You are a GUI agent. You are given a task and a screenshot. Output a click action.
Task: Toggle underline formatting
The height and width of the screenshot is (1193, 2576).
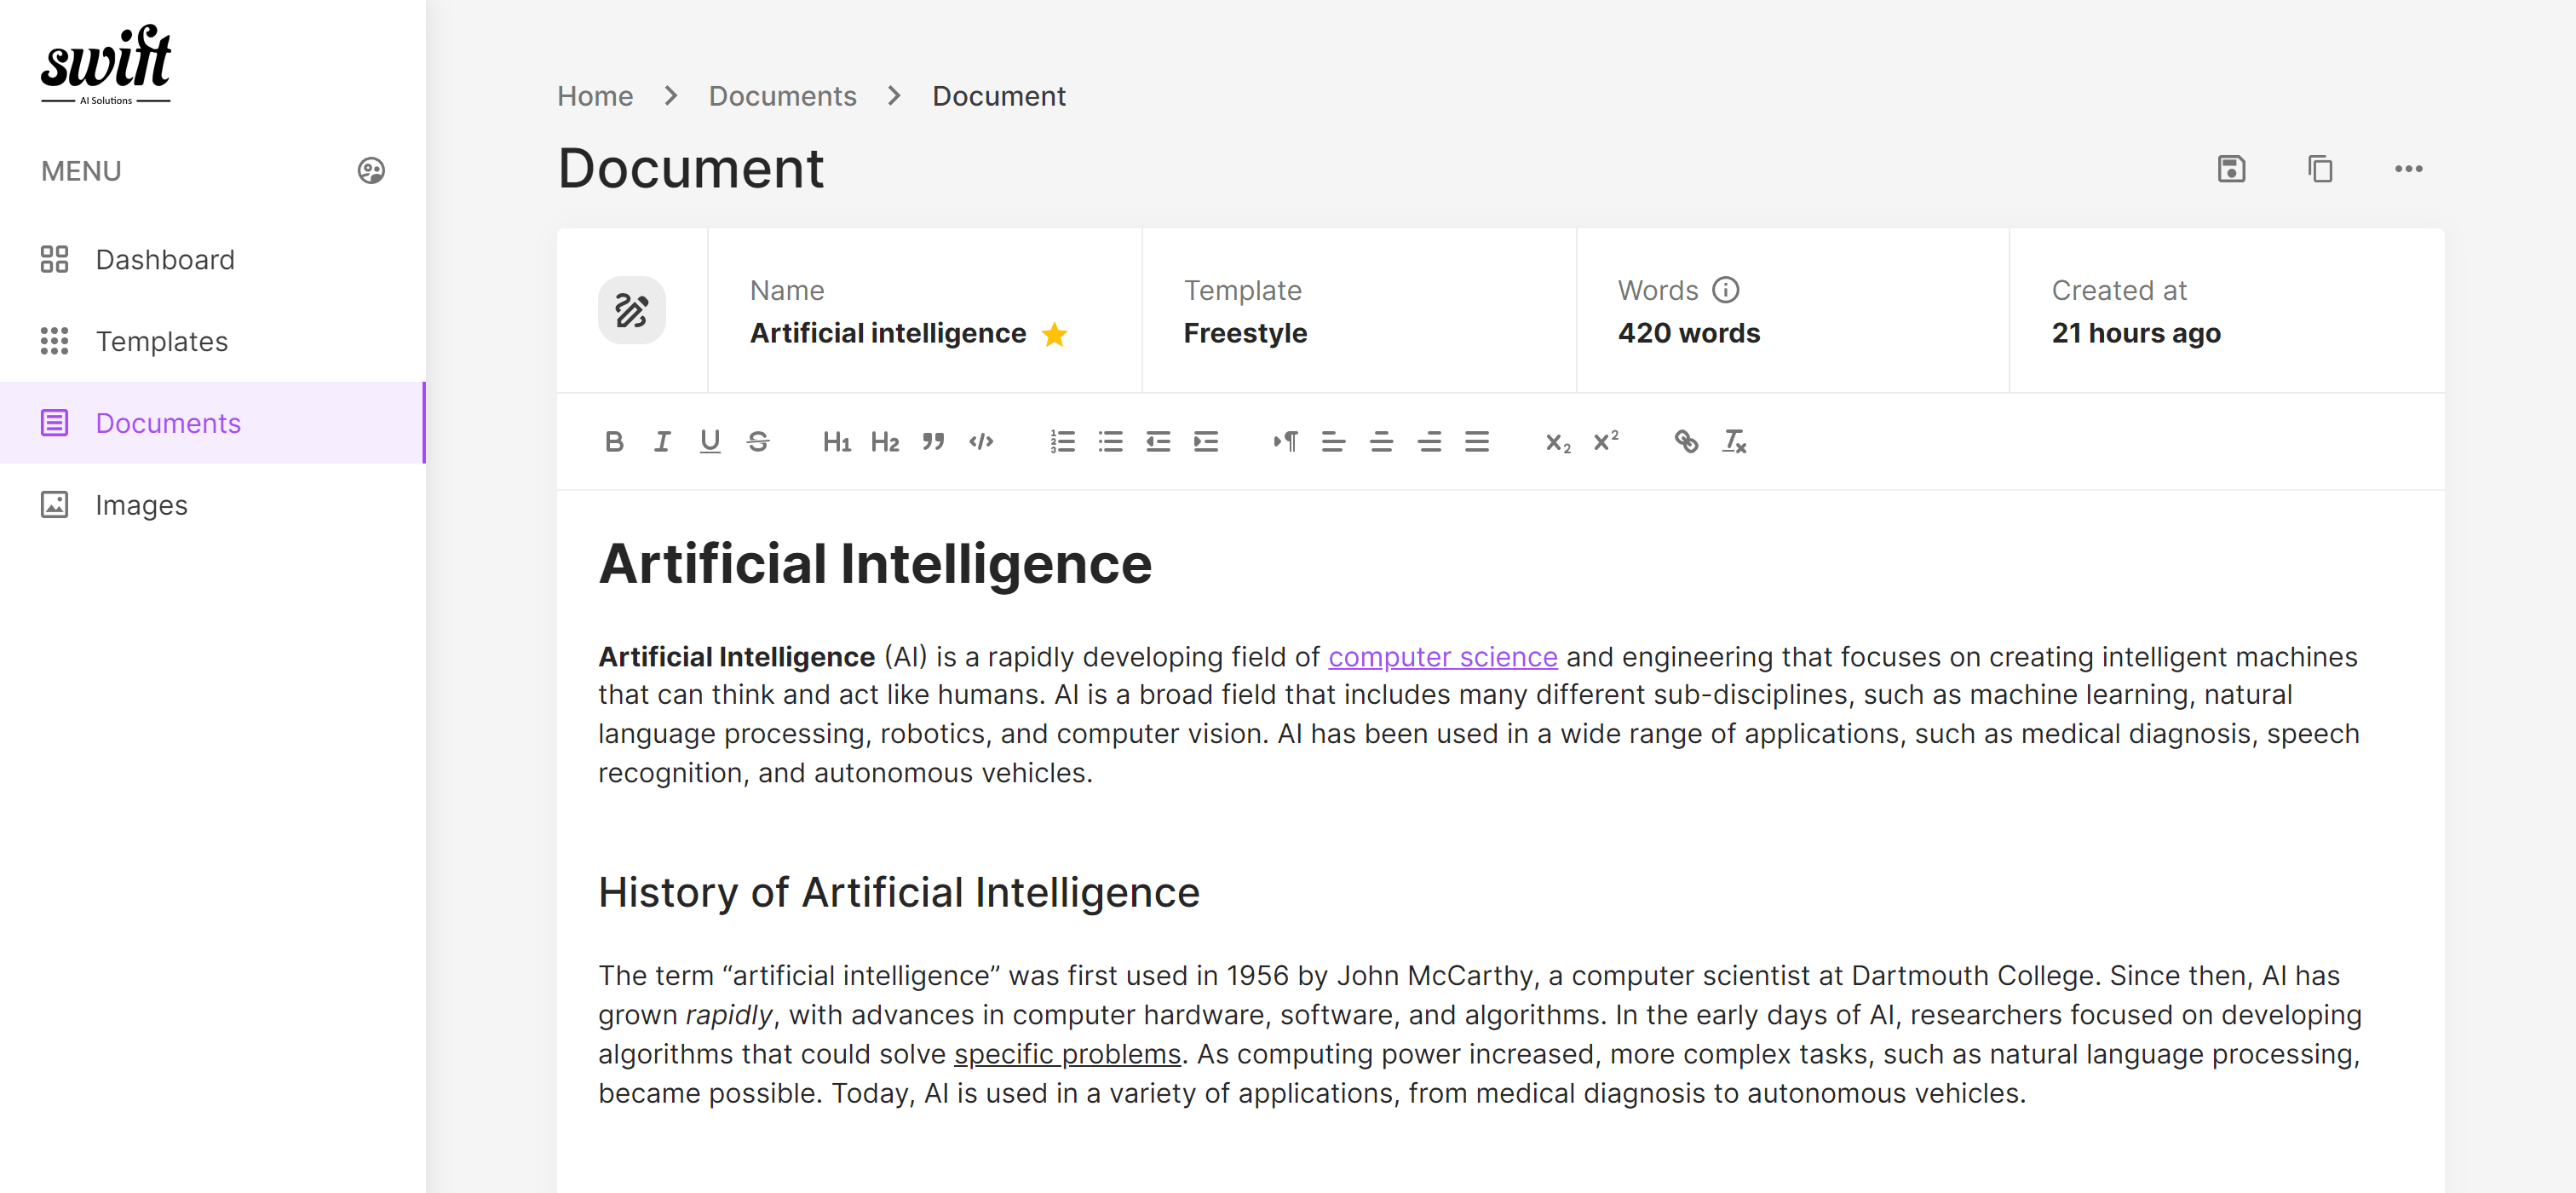pyautogui.click(x=711, y=439)
